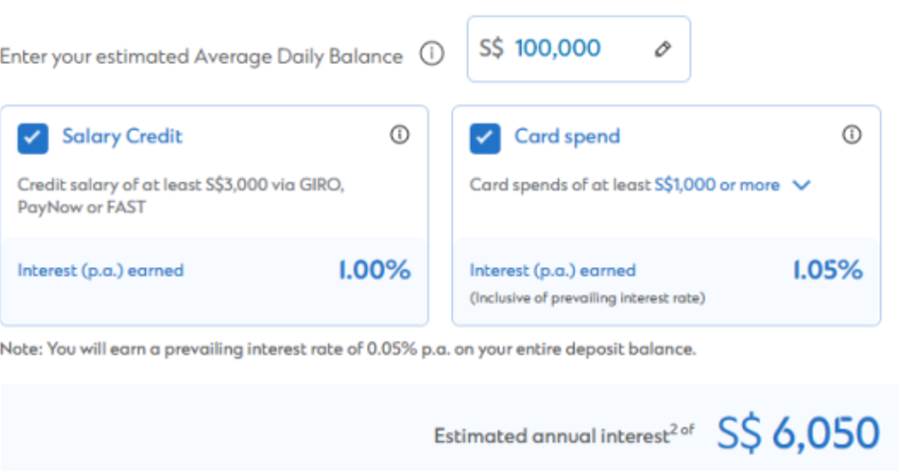Click the S$ 6,050 estimated annual interest
The height and width of the screenshot is (472, 900).
[x=797, y=433]
